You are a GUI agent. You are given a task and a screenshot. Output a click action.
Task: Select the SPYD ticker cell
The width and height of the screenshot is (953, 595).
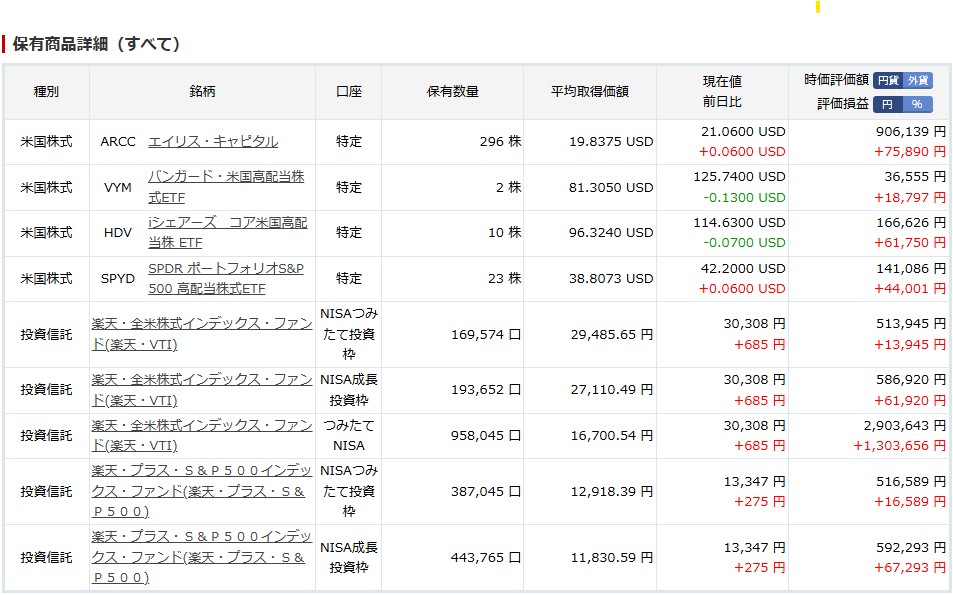coord(118,278)
